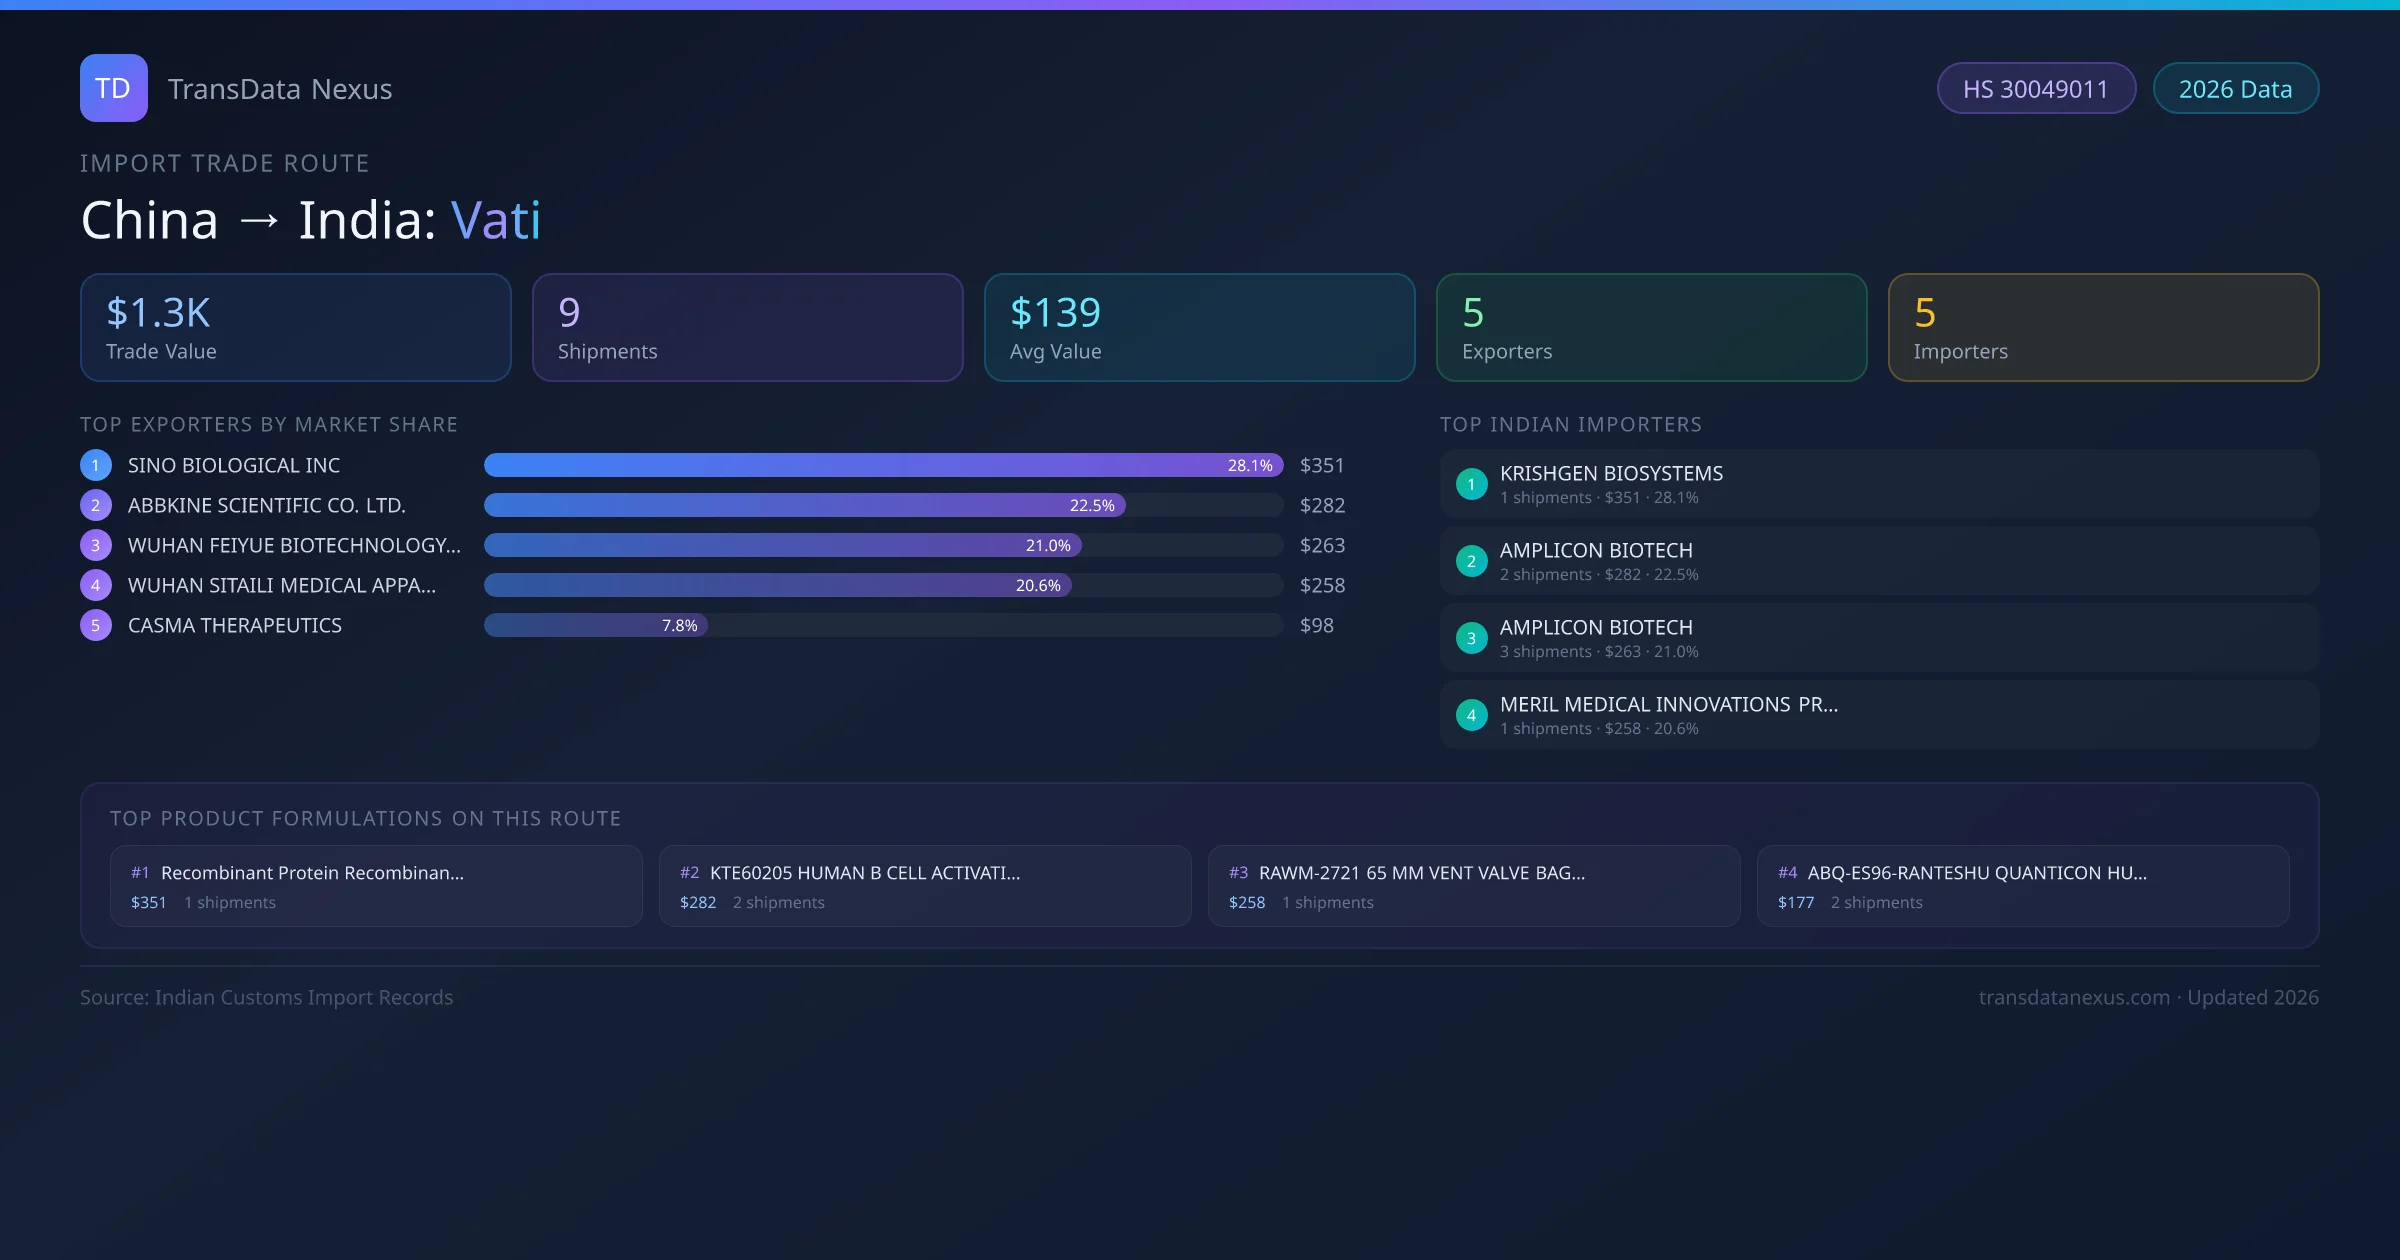Image resolution: width=2400 pixels, height=1260 pixels.
Task: Open the #1 Recombinant Protein product card
Action: (376, 886)
